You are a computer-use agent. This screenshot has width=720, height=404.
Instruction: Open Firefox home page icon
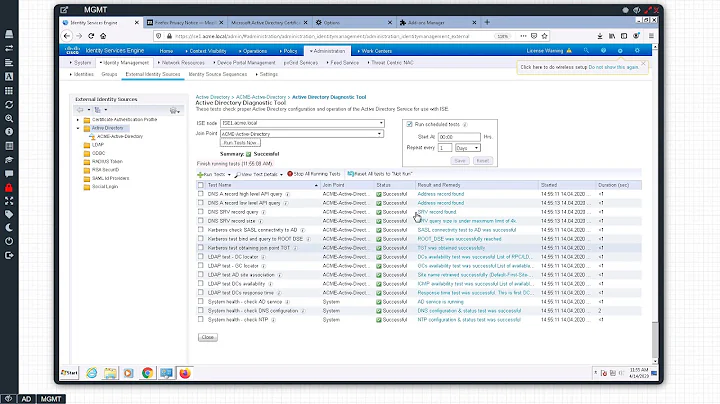[x=103, y=36]
